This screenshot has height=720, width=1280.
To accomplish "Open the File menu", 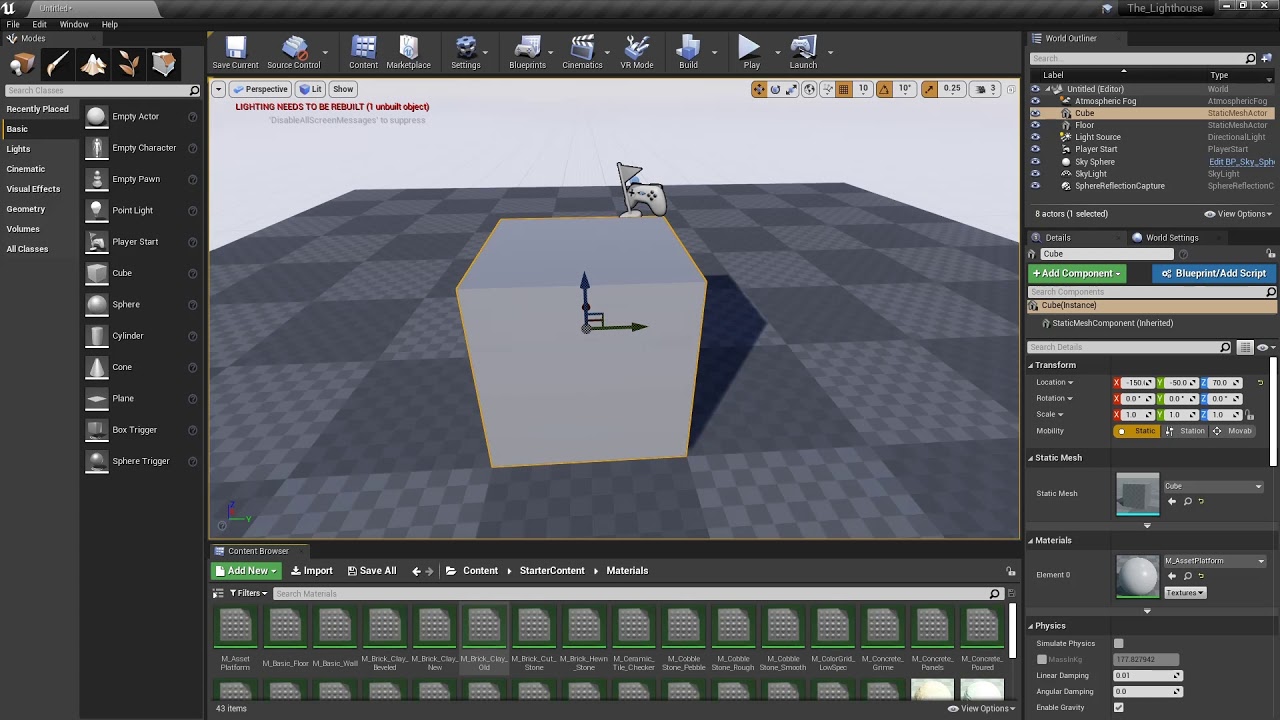I will pos(13,24).
